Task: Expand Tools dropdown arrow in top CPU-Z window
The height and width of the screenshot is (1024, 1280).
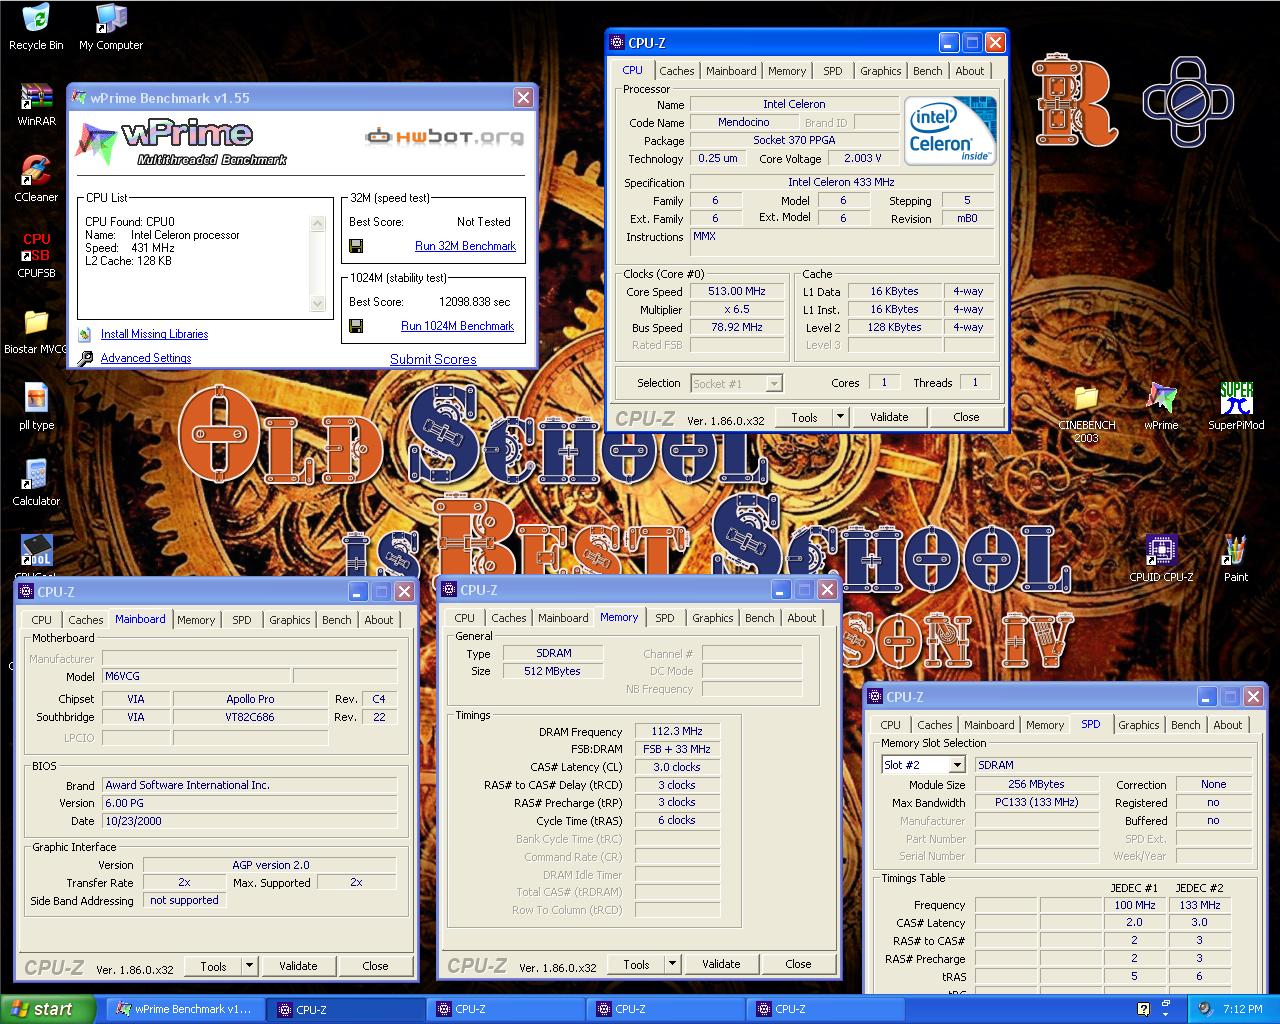Action: [x=841, y=417]
